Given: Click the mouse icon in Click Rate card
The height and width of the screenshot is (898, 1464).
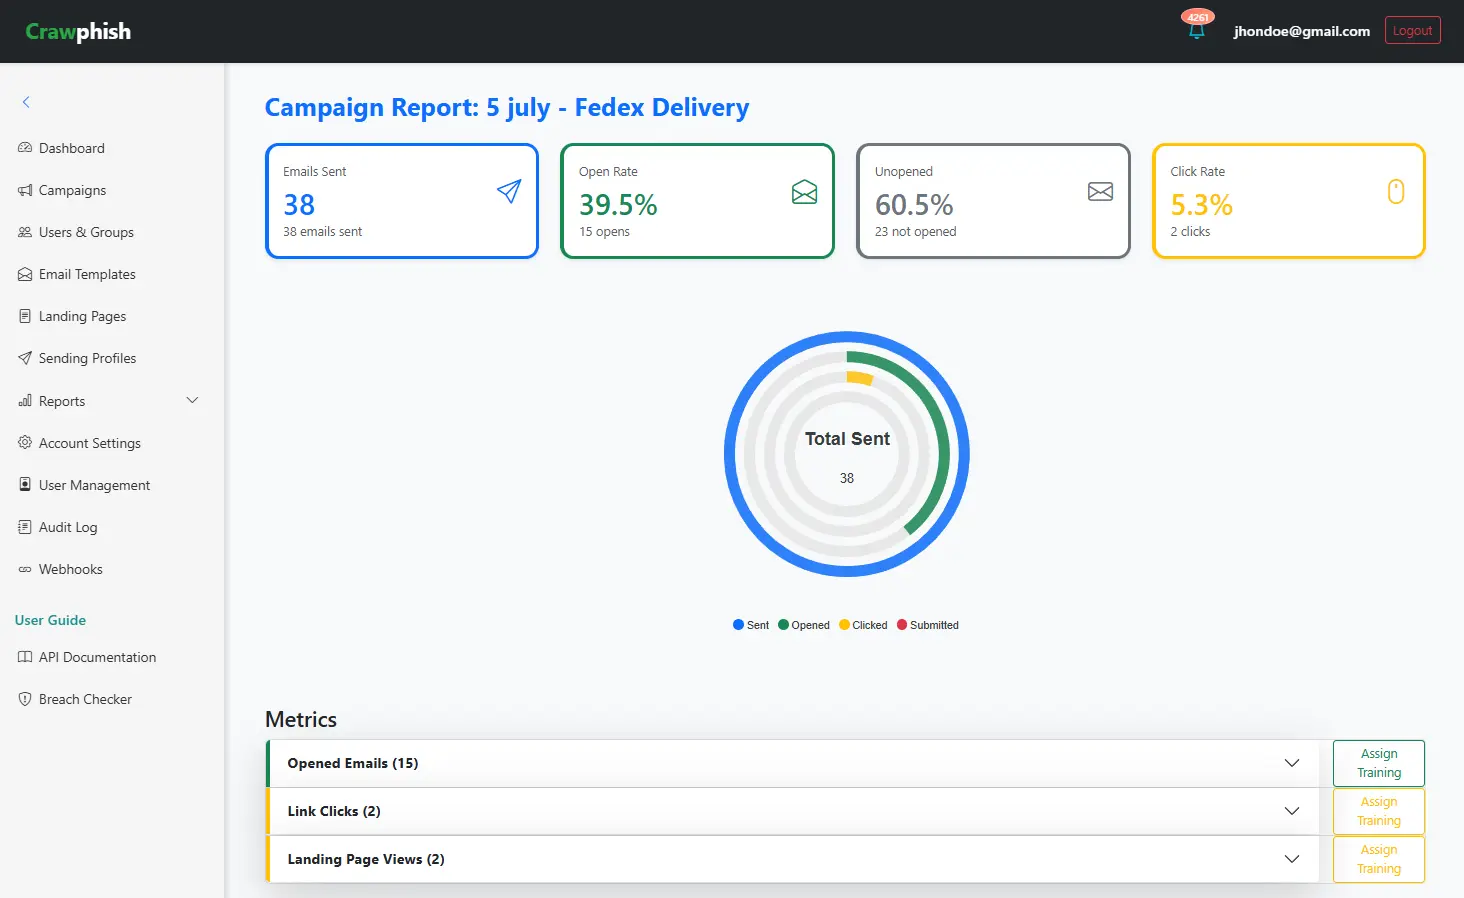Looking at the screenshot, I should (x=1395, y=192).
